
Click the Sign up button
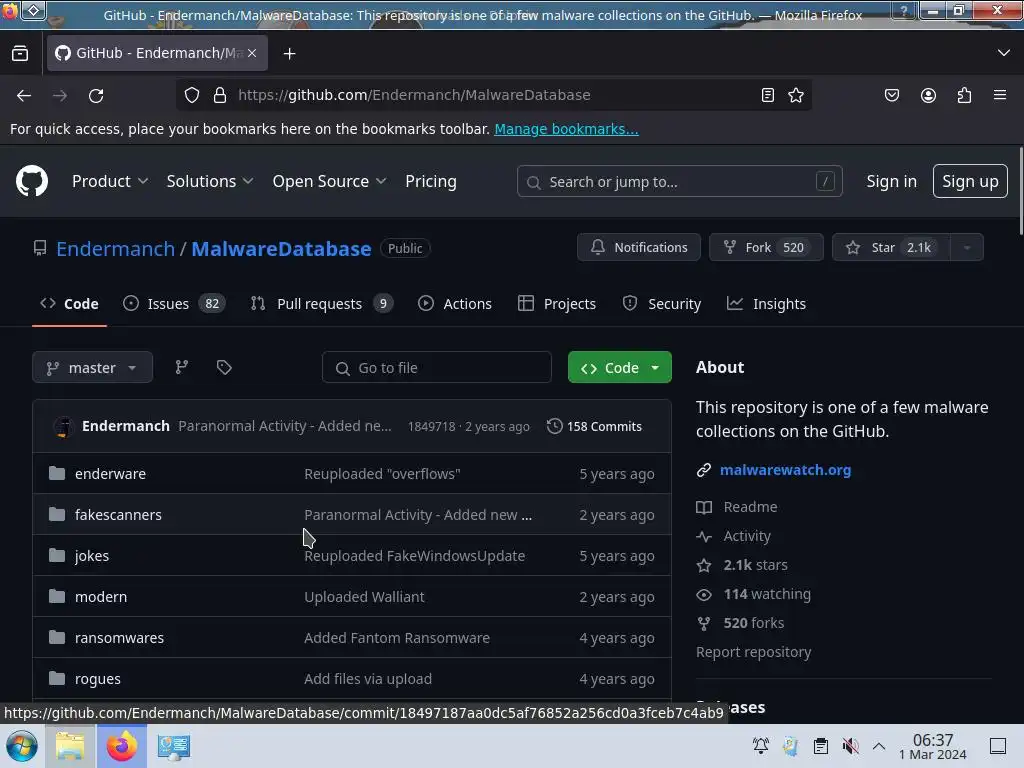pyautogui.click(x=970, y=181)
